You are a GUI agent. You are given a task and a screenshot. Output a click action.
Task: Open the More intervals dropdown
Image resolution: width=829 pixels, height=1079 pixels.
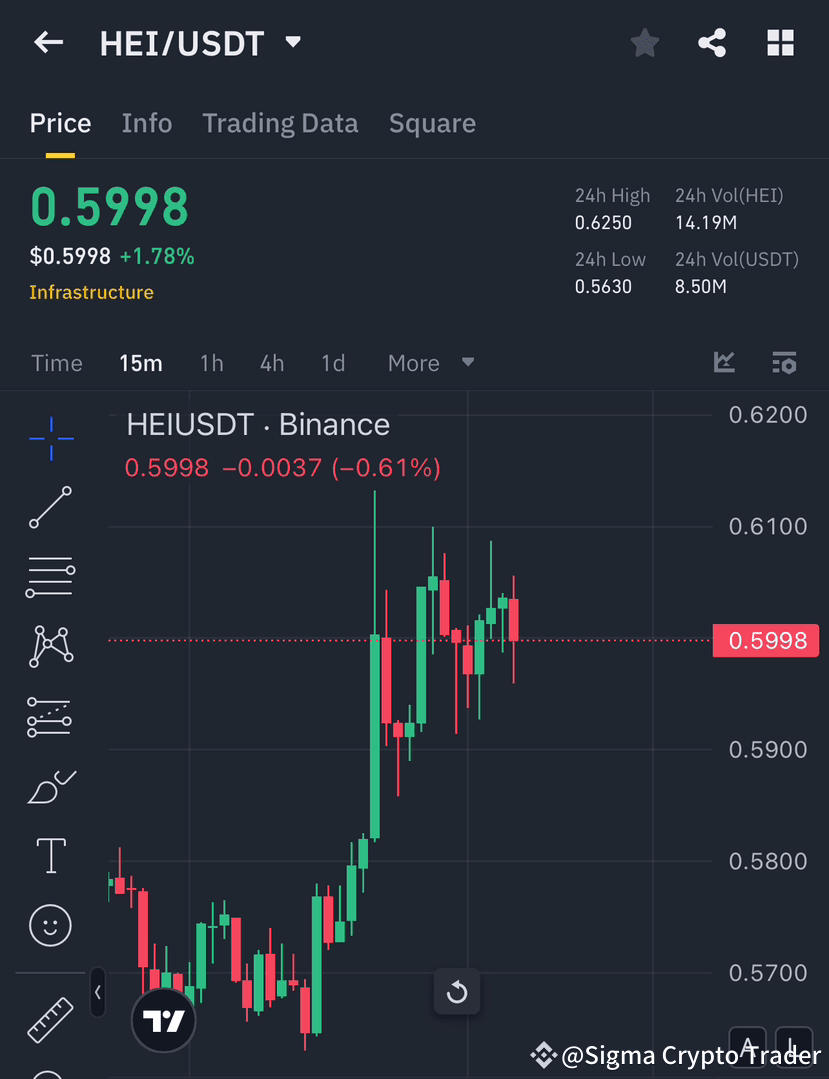(427, 363)
